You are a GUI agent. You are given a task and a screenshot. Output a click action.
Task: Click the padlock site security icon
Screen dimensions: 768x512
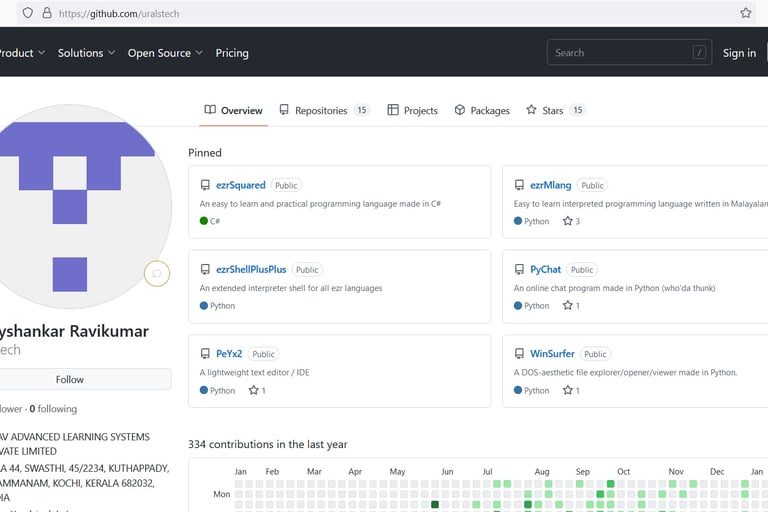pyautogui.click(x=47, y=13)
